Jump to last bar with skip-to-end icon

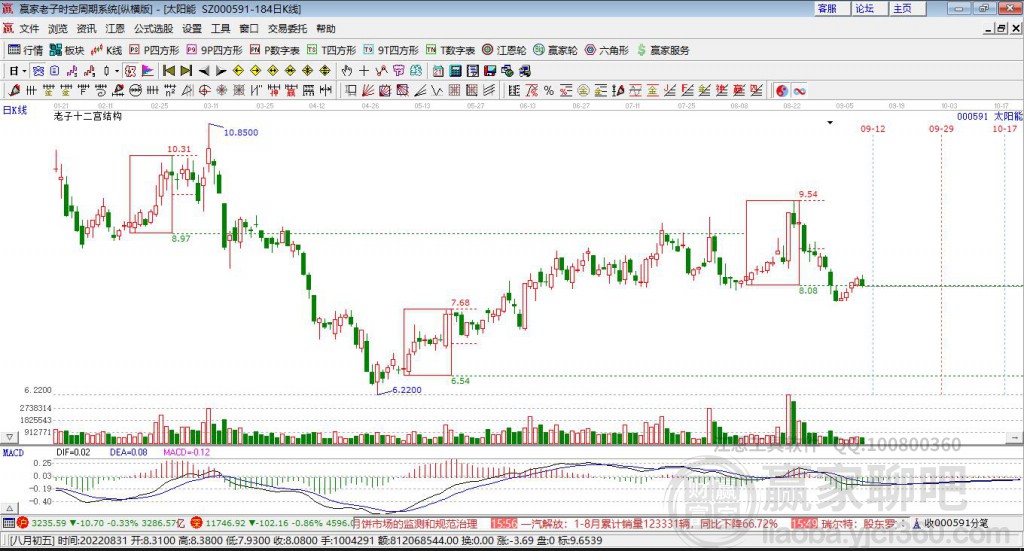(x=186, y=71)
